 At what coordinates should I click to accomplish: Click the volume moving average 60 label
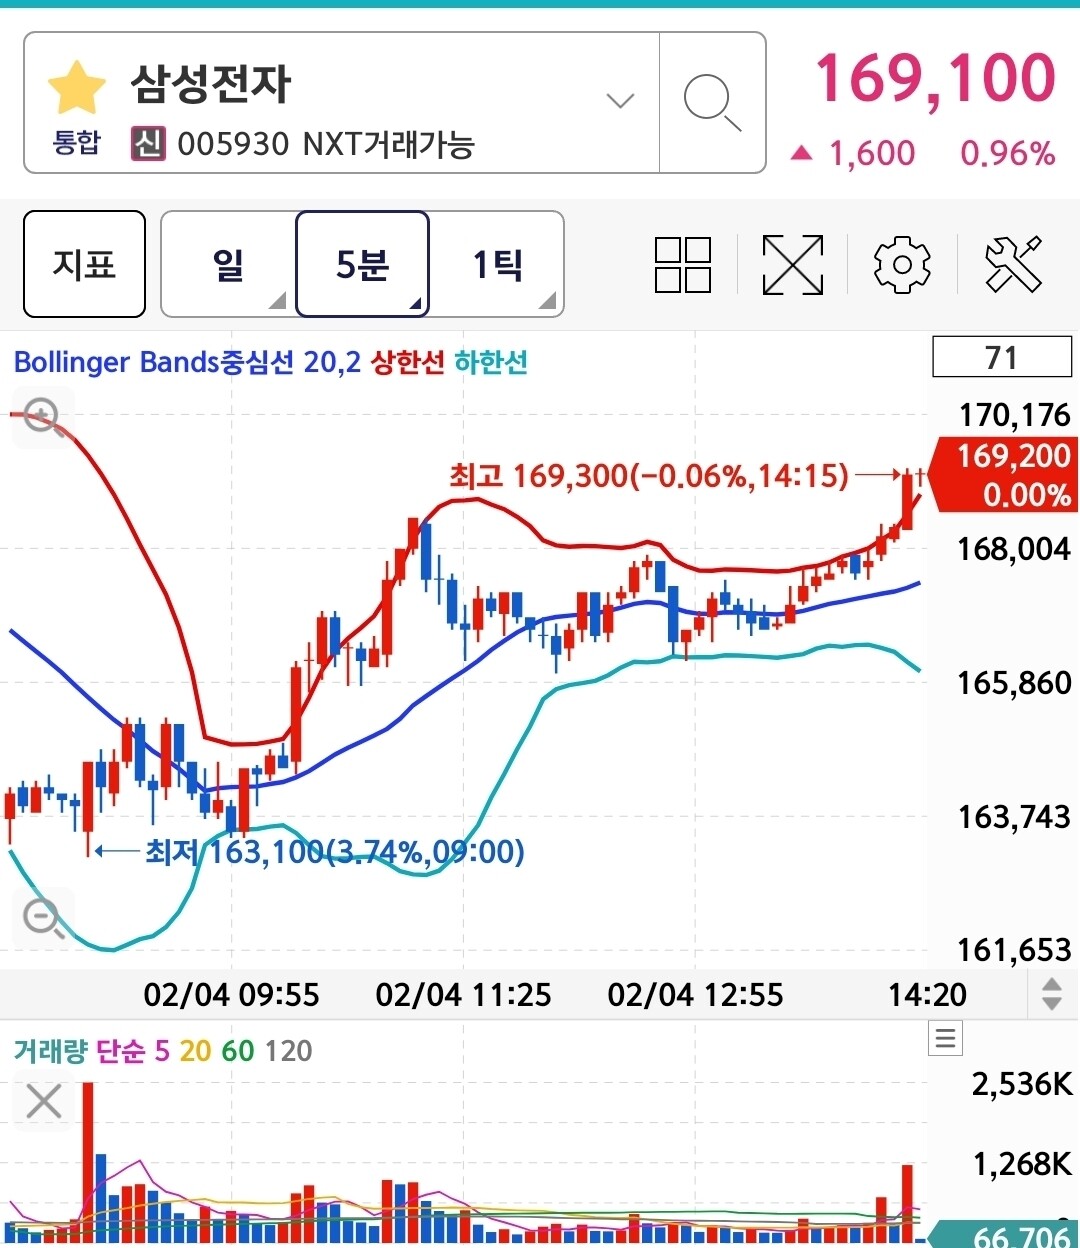click(238, 1051)
